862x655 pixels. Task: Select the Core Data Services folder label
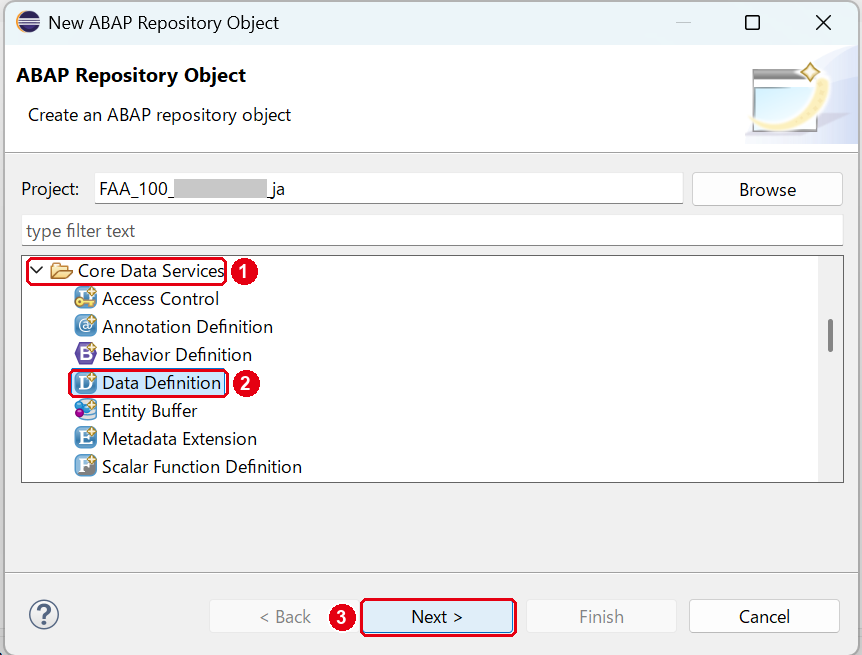pos(151,271)
